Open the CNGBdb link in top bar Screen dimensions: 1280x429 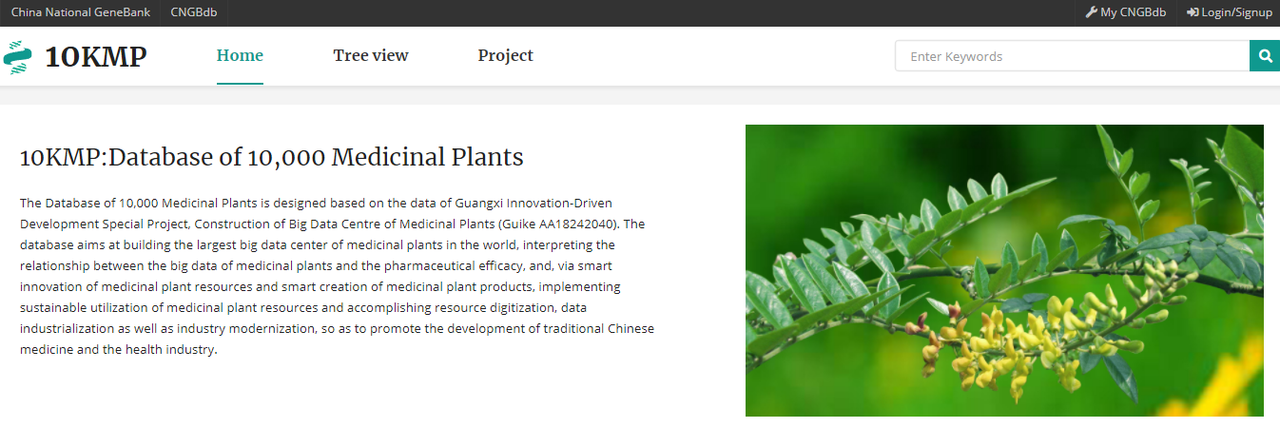194,13
